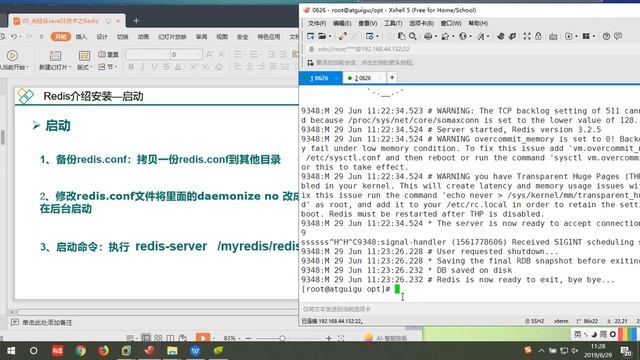
Task: Click WPS slide sorter view icon
Action: coord(158,338)
